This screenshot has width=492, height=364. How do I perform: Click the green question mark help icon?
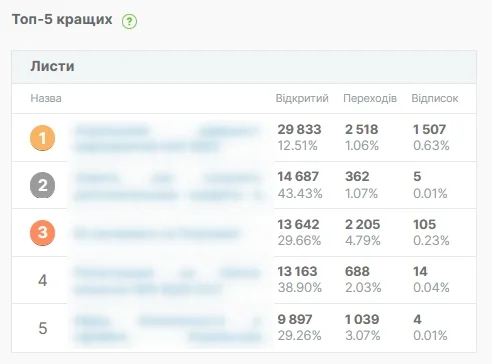[129, 22]
